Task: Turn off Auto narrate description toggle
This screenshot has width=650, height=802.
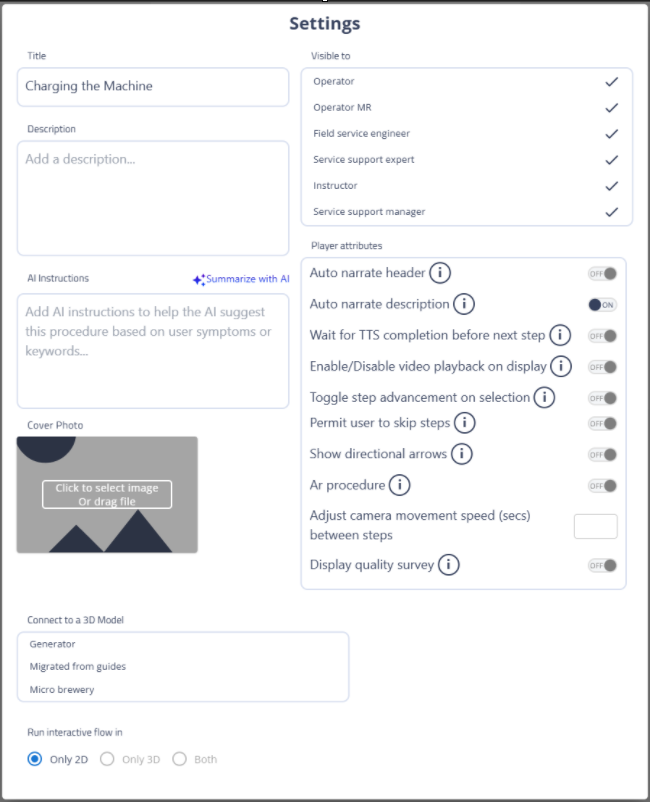Action: point(602,304)
